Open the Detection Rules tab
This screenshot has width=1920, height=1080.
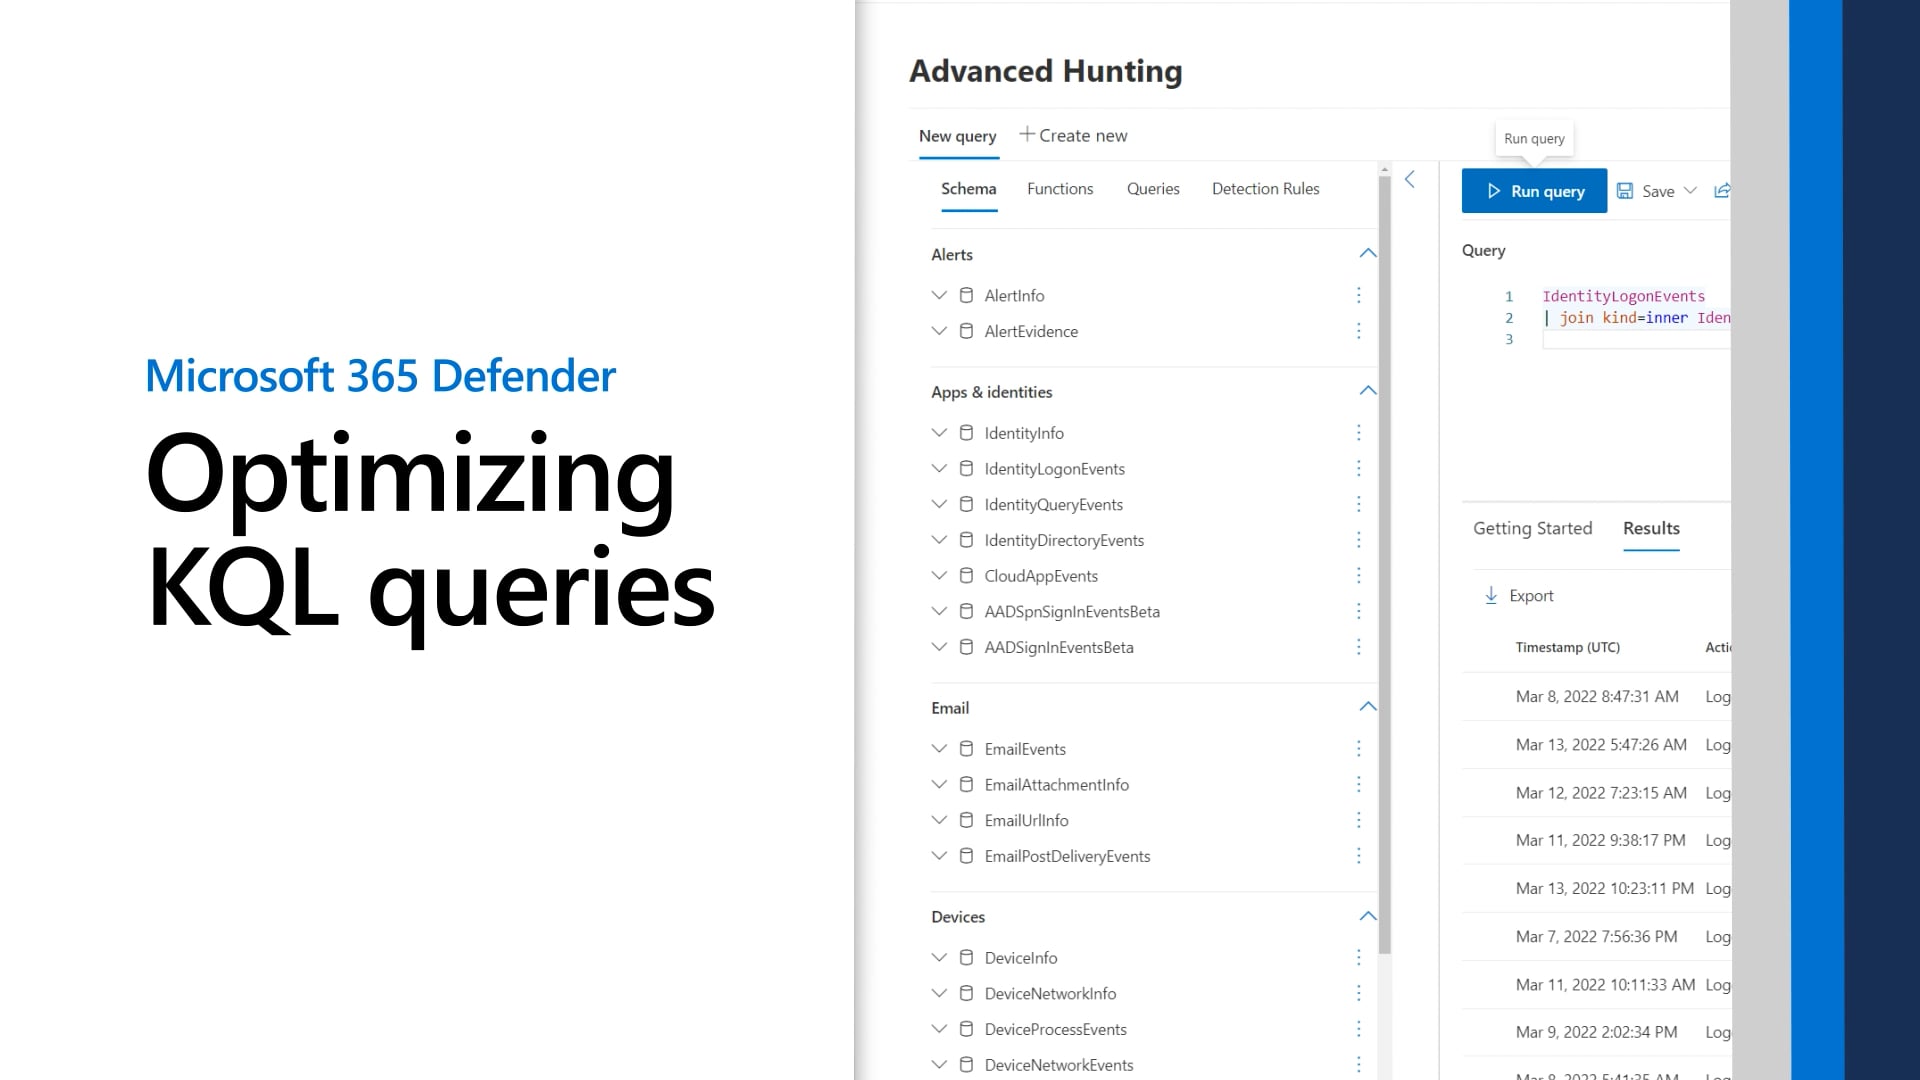pos(1265,189)
